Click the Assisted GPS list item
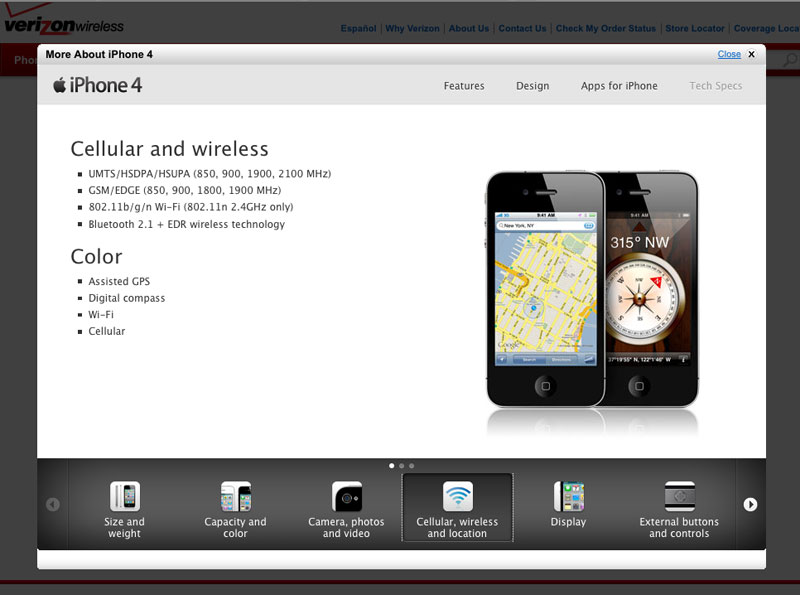 coord(119,281)
